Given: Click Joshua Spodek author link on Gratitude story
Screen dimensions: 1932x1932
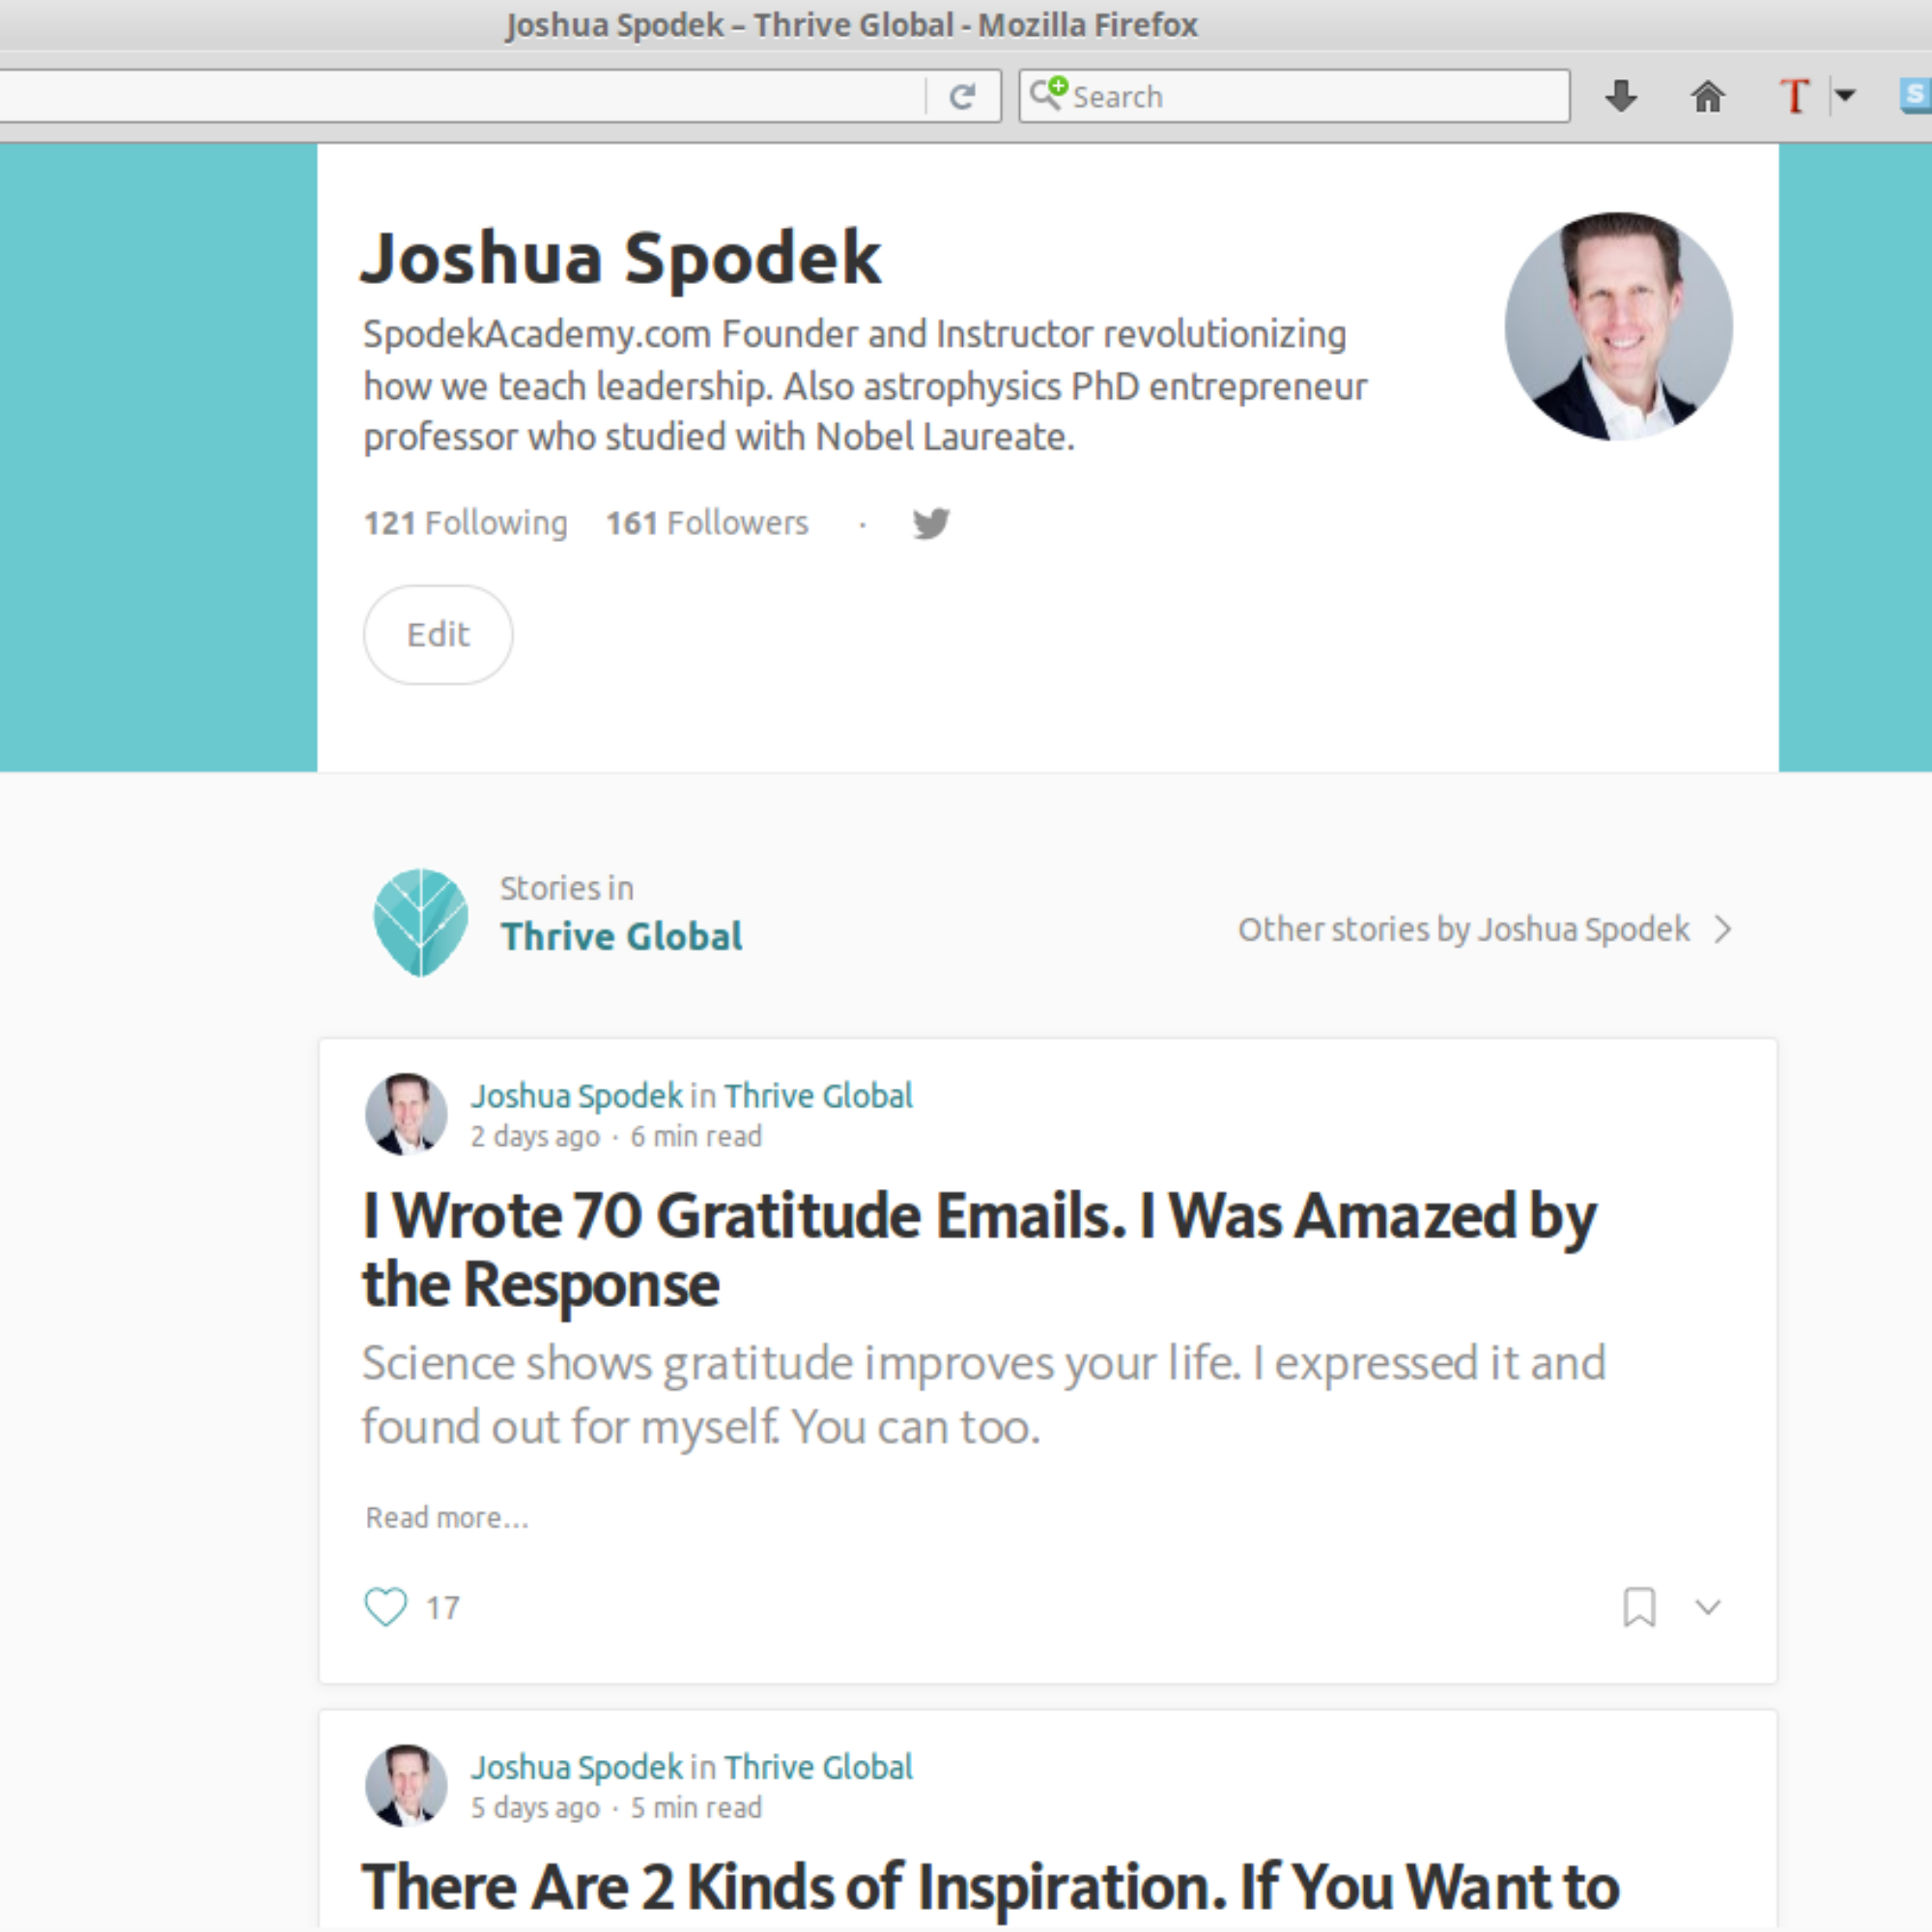Looking at the screenshot, I should click(x=577, y=1096).
